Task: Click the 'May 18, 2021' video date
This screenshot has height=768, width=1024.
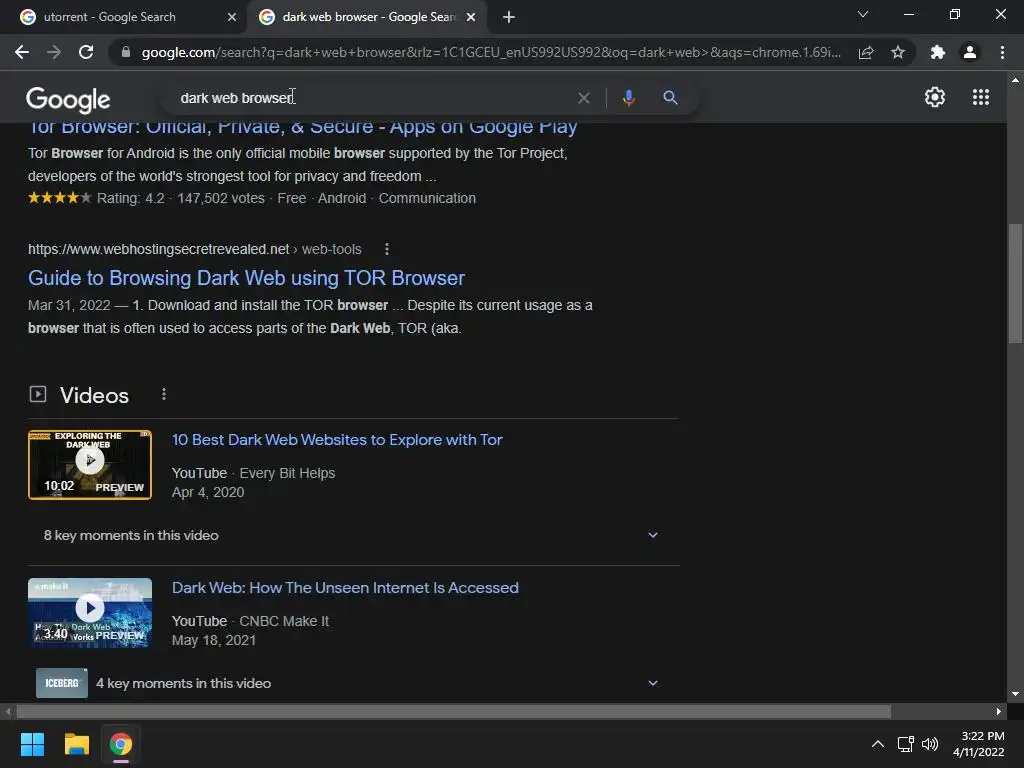Action: (x=214, y=641)
